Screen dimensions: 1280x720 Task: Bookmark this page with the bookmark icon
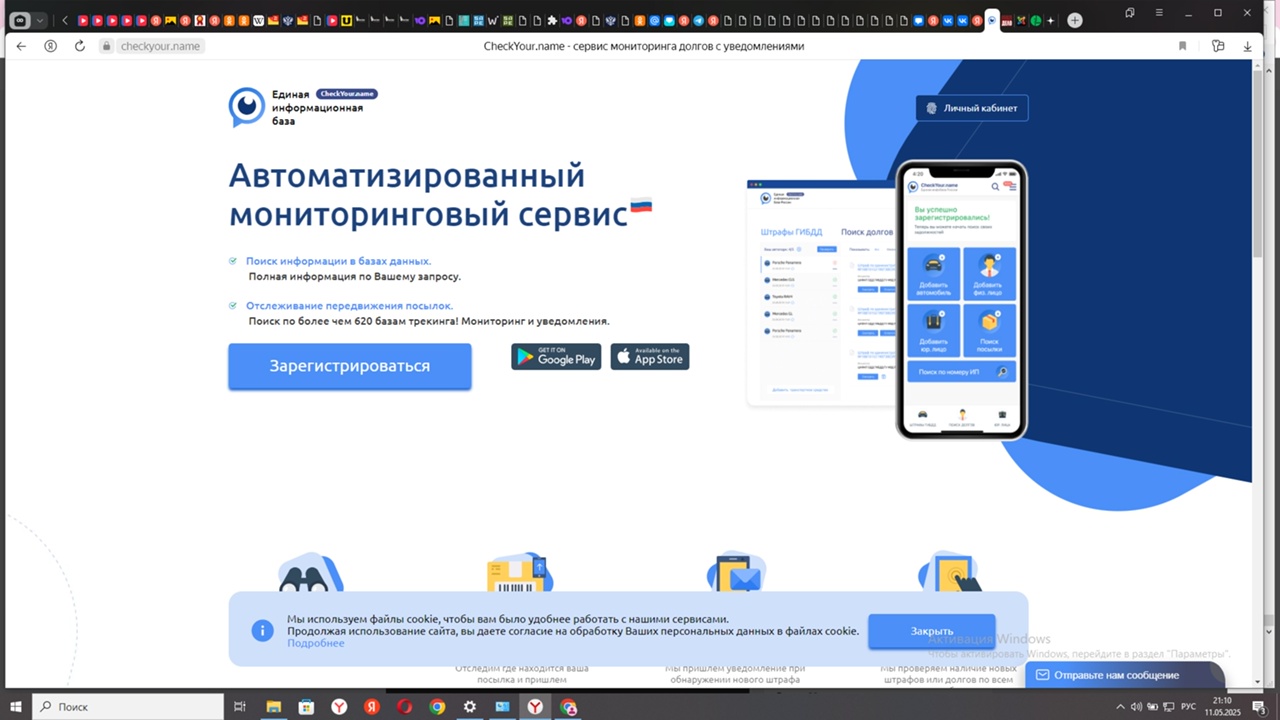click(1182, 46)
